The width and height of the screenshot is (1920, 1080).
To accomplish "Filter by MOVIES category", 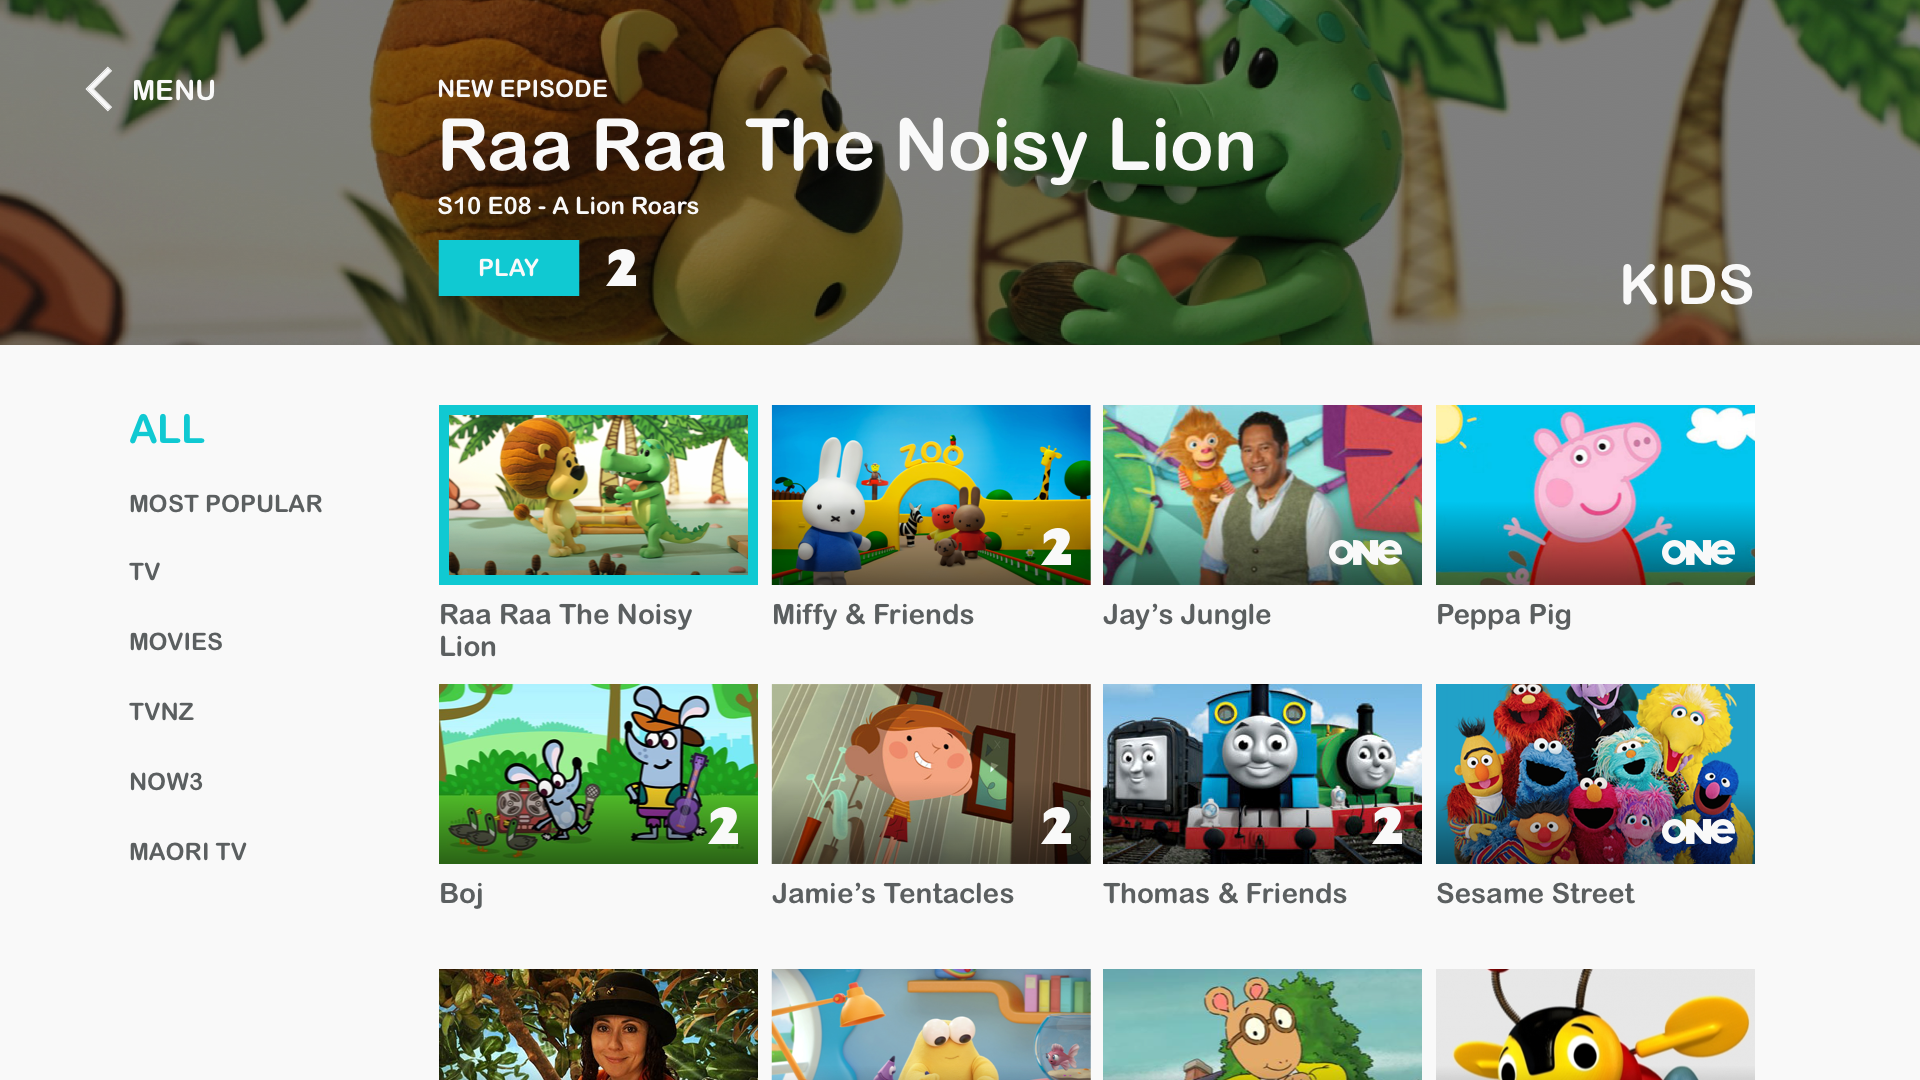I will click(x=176, y=642).
